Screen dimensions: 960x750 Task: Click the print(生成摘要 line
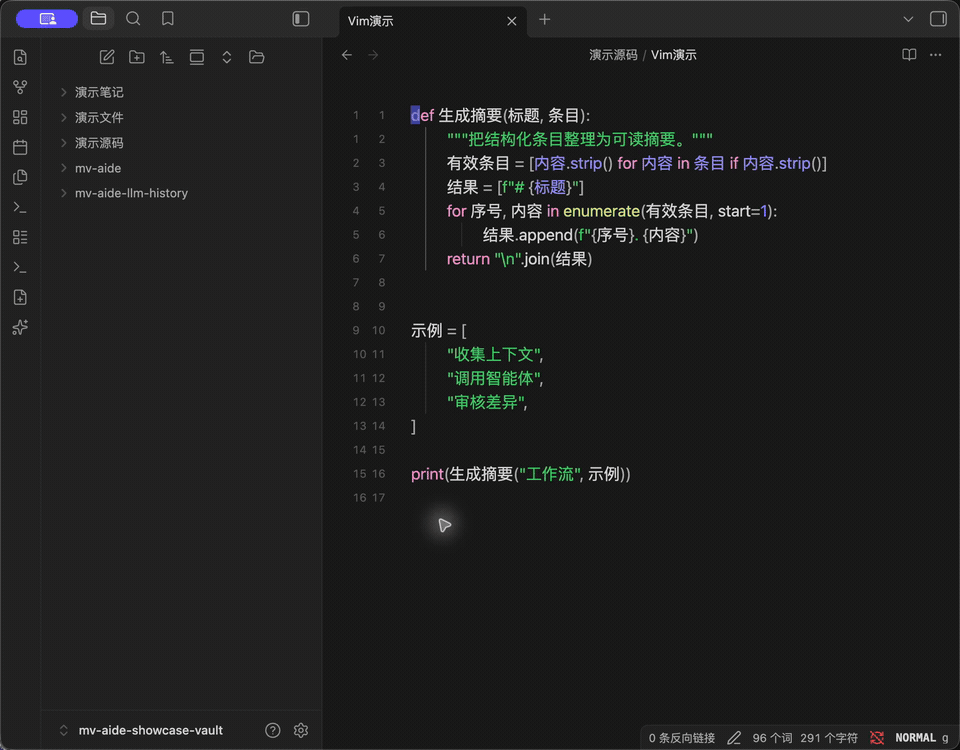(520, 474)
